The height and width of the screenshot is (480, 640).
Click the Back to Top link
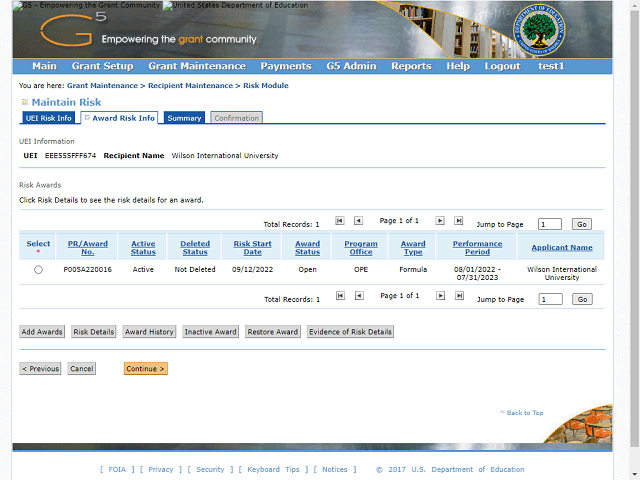522,413
